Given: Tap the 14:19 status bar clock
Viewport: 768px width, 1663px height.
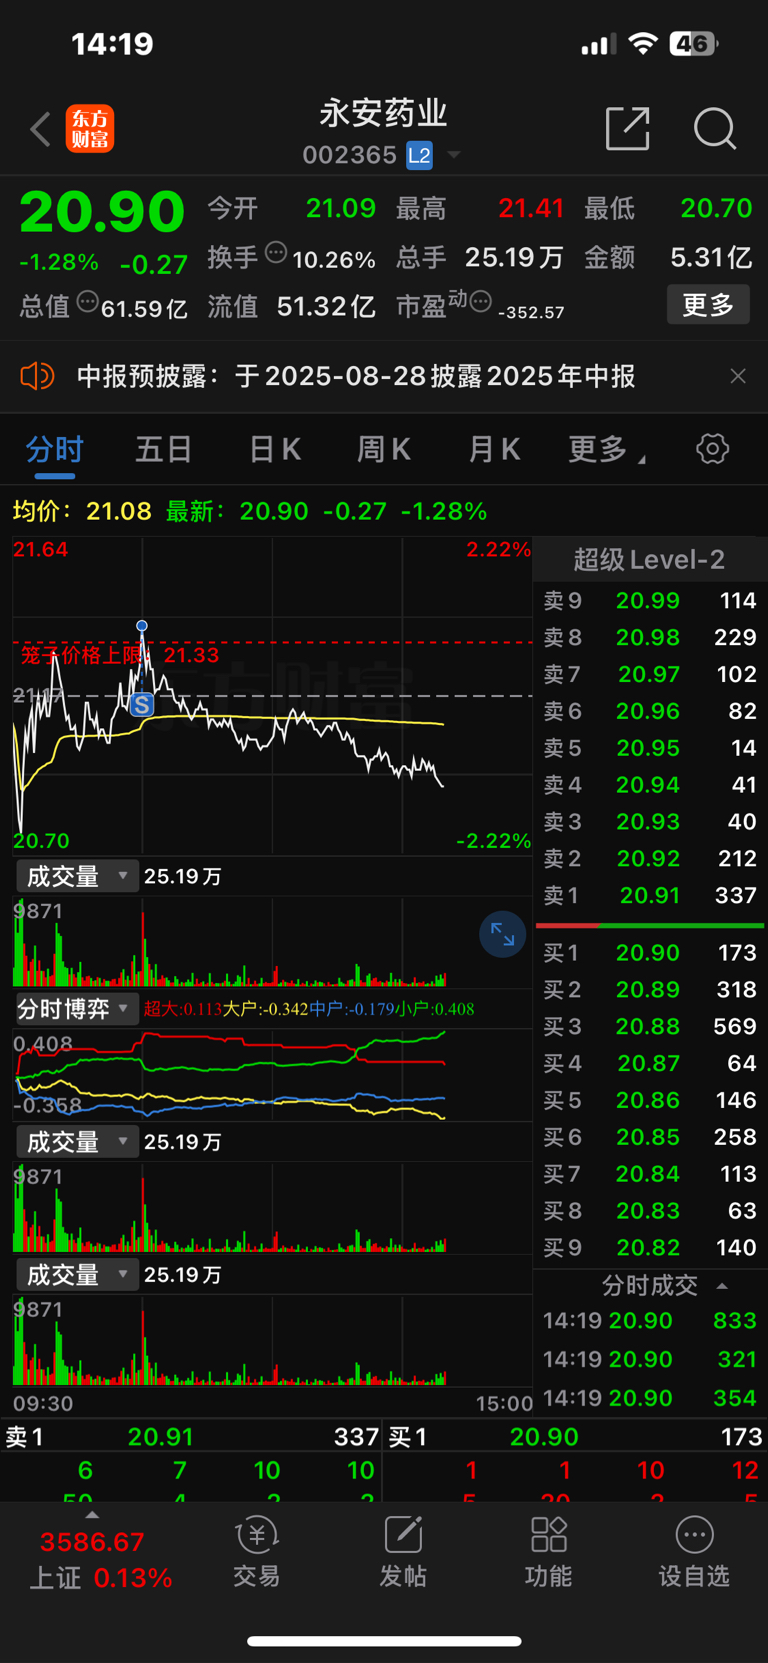Looking at the screenshot, I should (x=112, y=44).
